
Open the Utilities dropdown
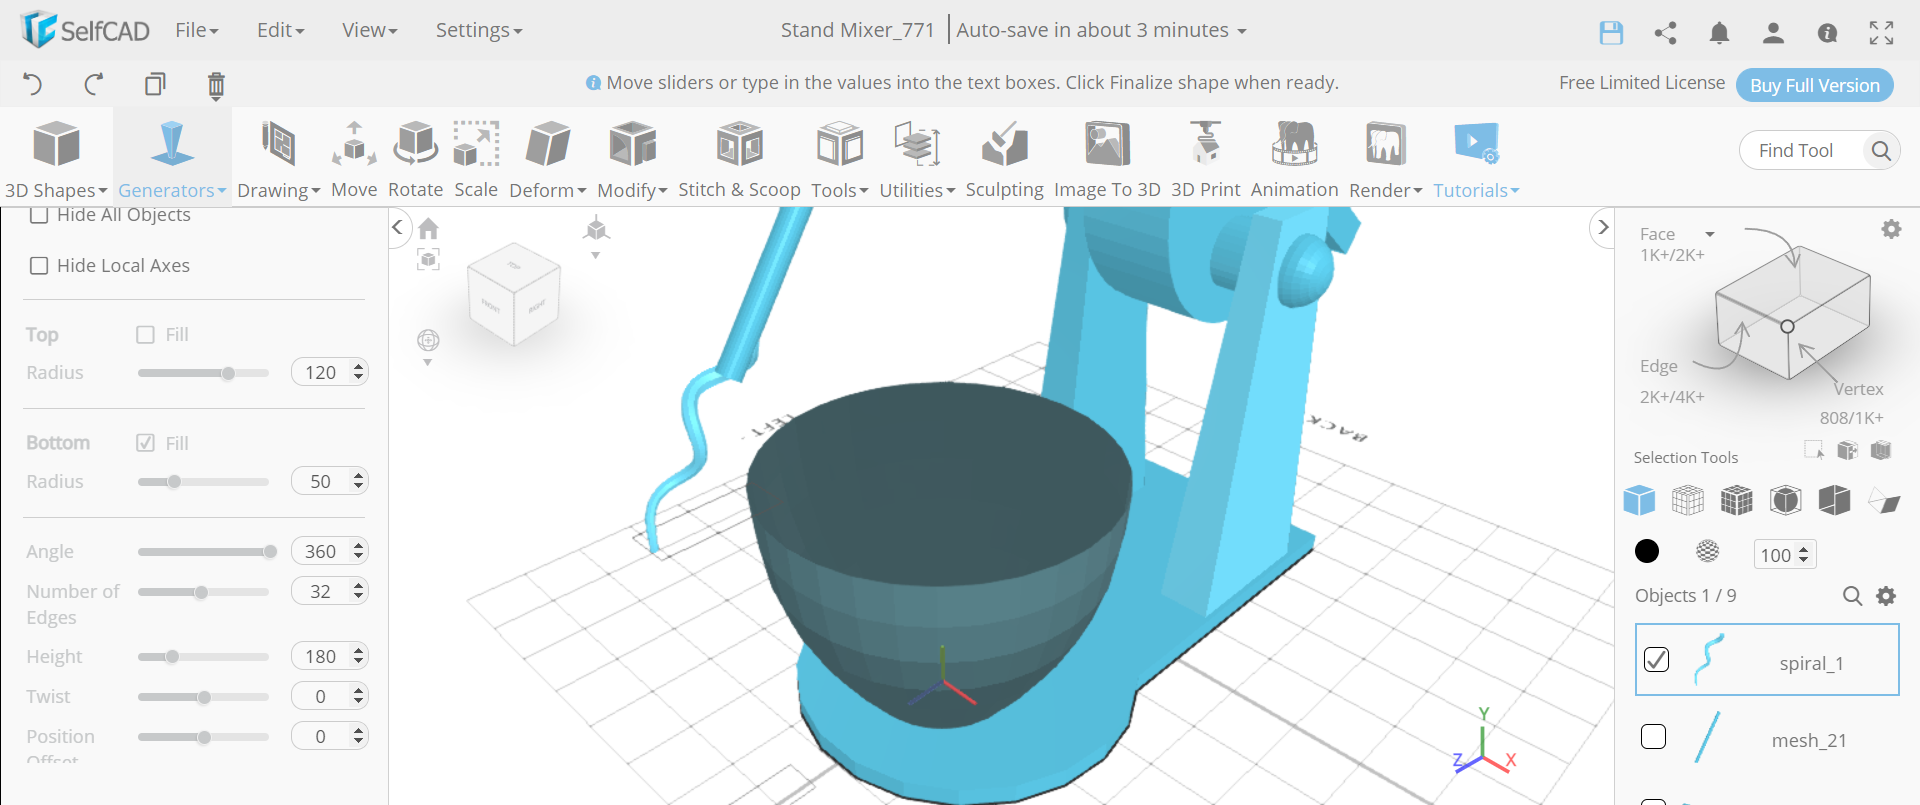(x=917, y=160)
